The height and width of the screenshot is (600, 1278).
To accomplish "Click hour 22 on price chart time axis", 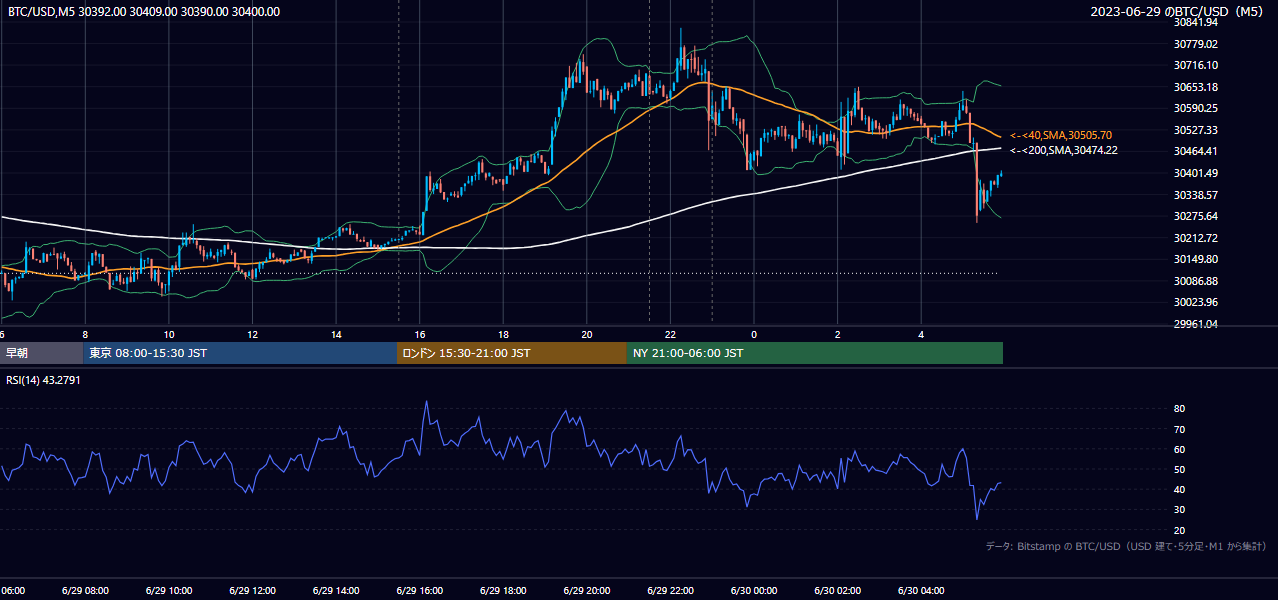I will pos(670,335).
